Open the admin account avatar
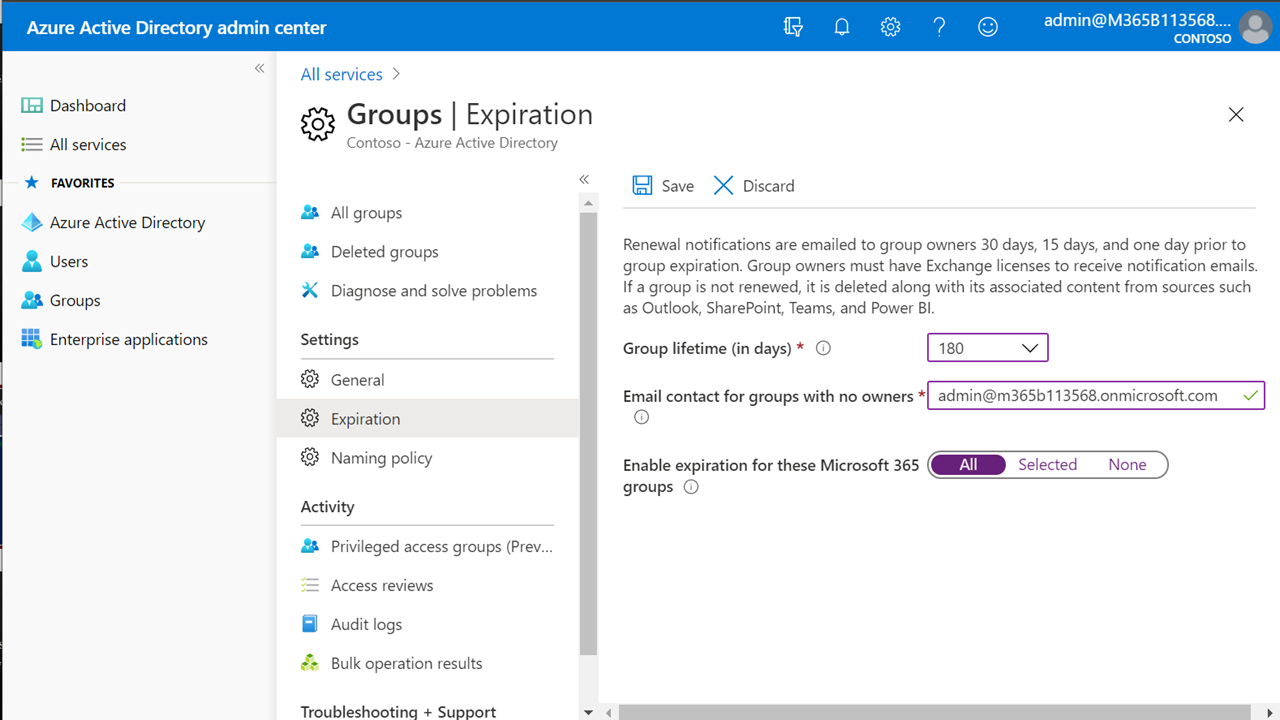1280x720 pixels. pos(1255,27)
